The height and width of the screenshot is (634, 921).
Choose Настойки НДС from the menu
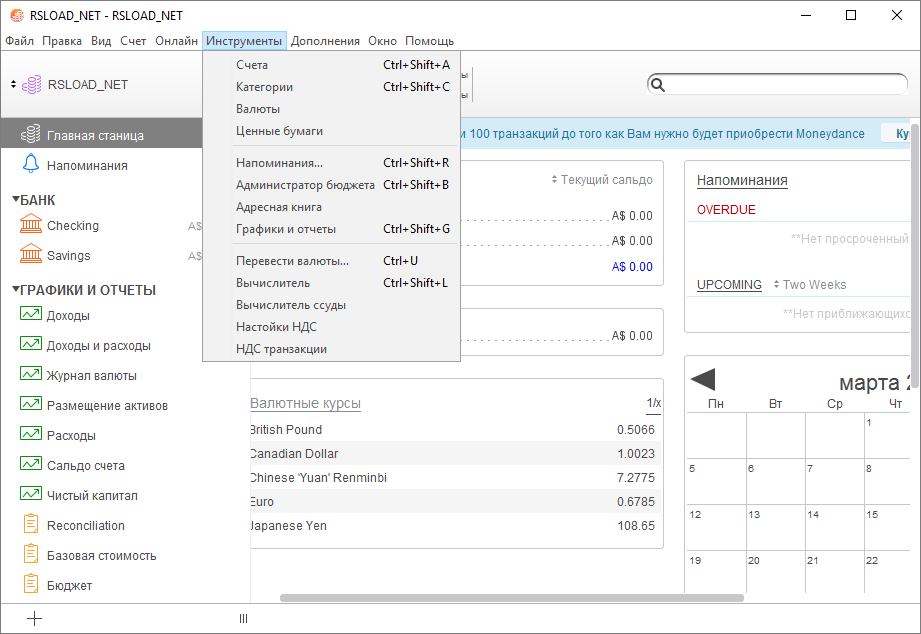(x=331, y=327)
